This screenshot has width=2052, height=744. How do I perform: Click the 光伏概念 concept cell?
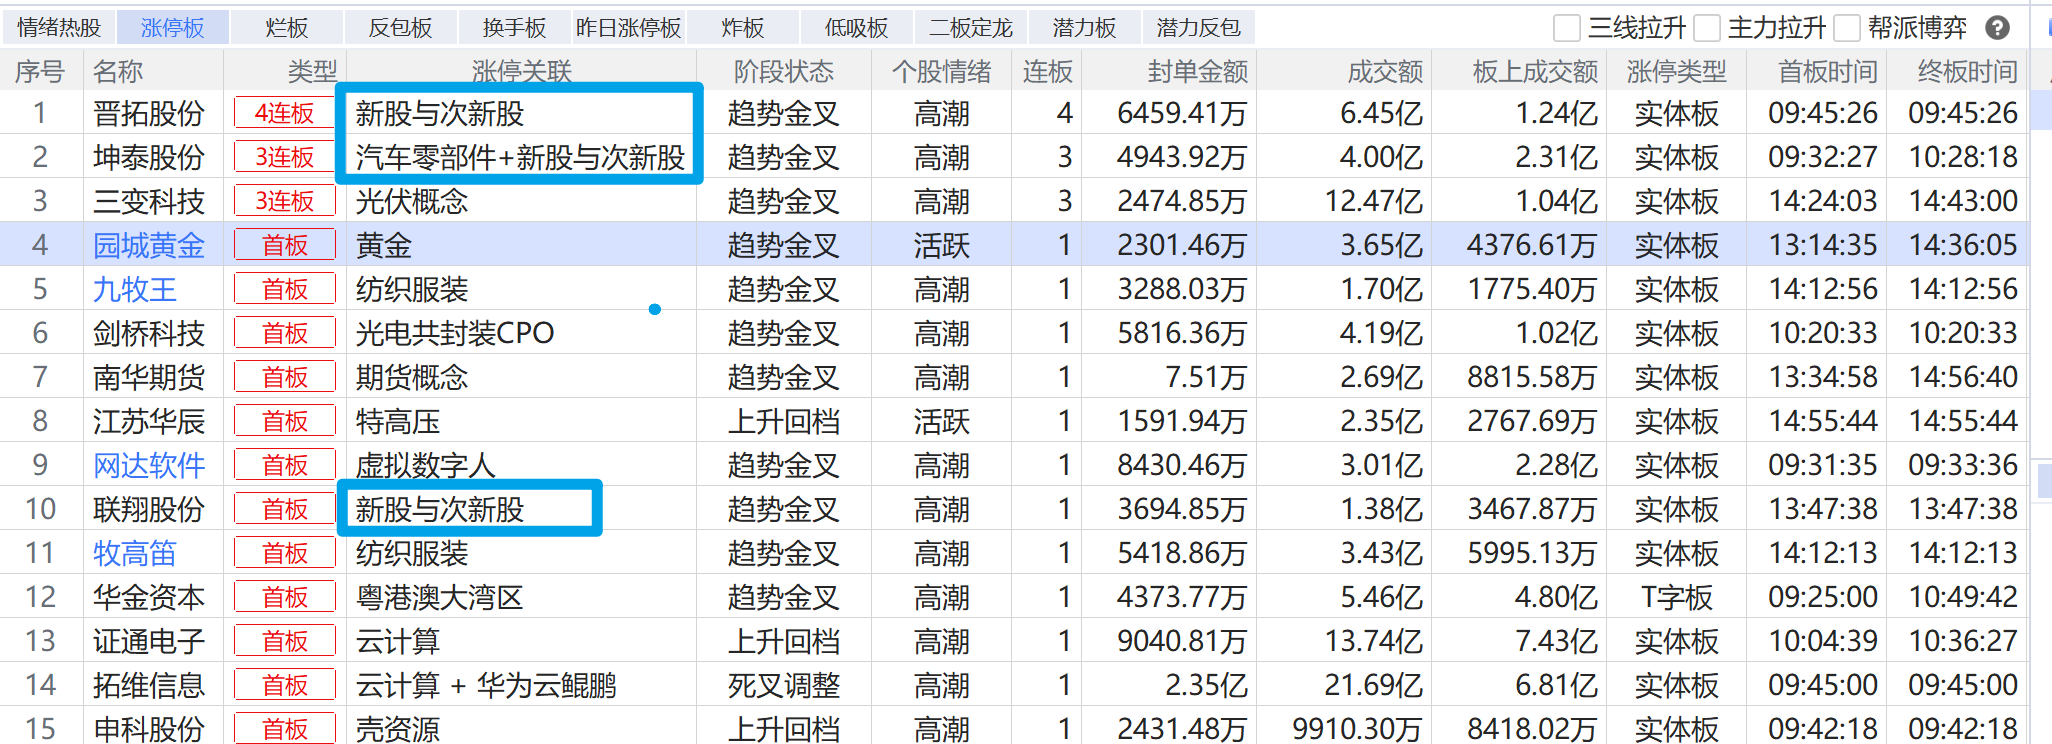412,202
